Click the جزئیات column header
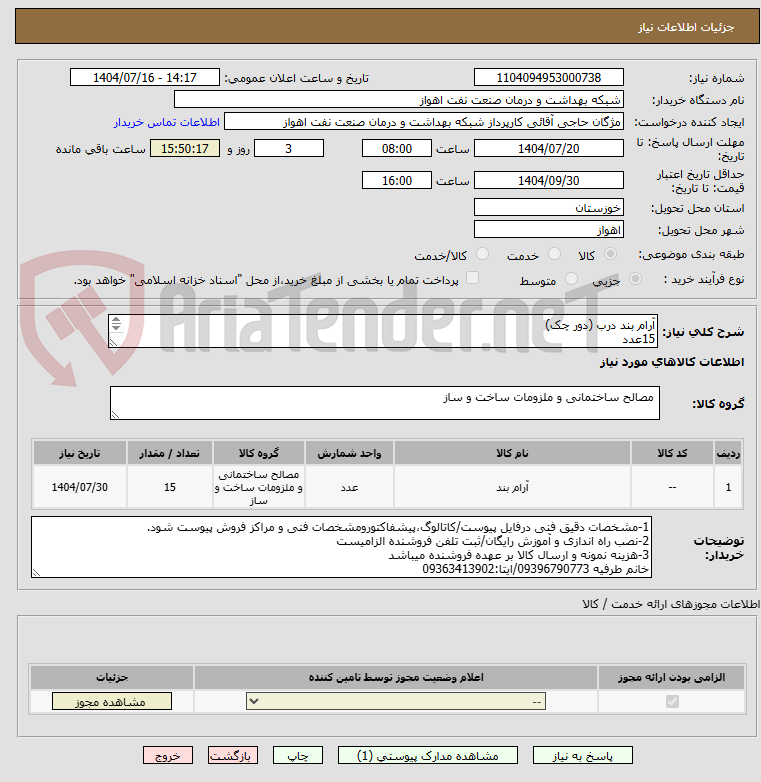 [112, 677]
